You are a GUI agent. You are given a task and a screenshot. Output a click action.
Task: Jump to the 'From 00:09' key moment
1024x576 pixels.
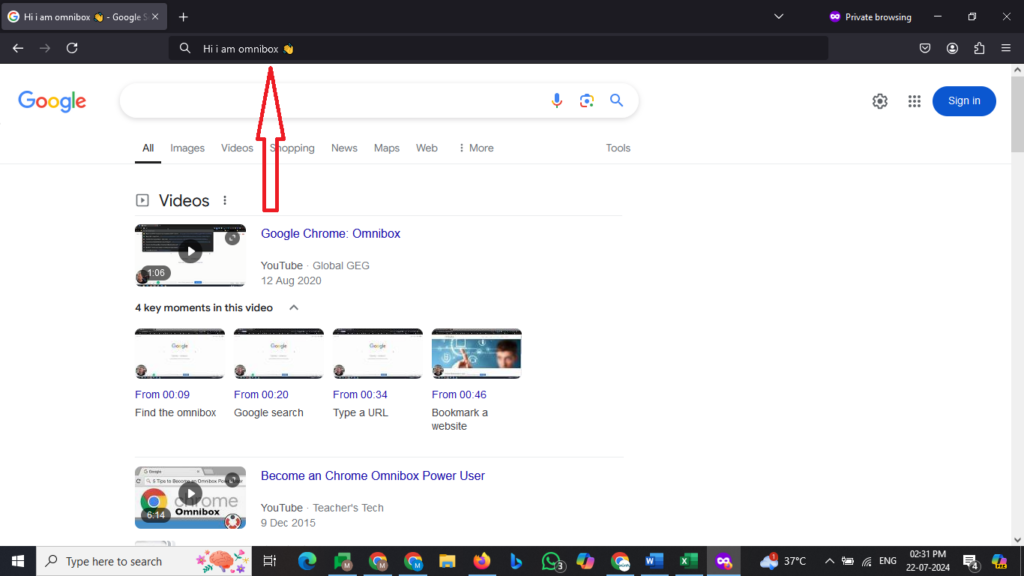pyautogui.click(x=162, y=394)
